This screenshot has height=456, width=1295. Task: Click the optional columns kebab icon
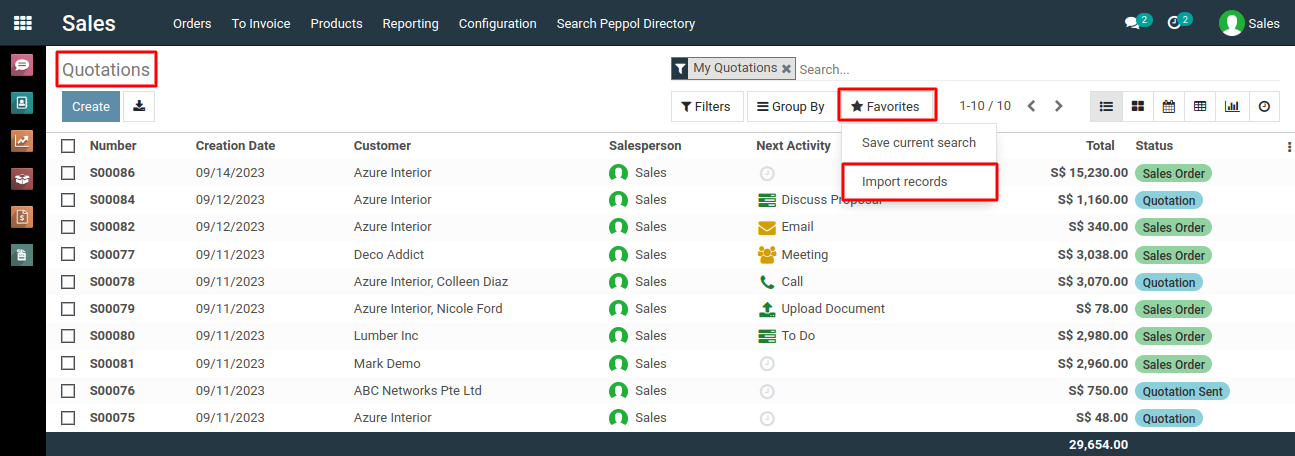[1288, 146]
